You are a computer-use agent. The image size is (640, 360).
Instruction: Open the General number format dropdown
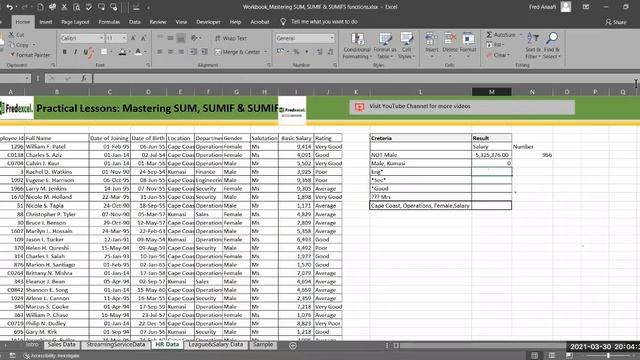pos(332,38)
